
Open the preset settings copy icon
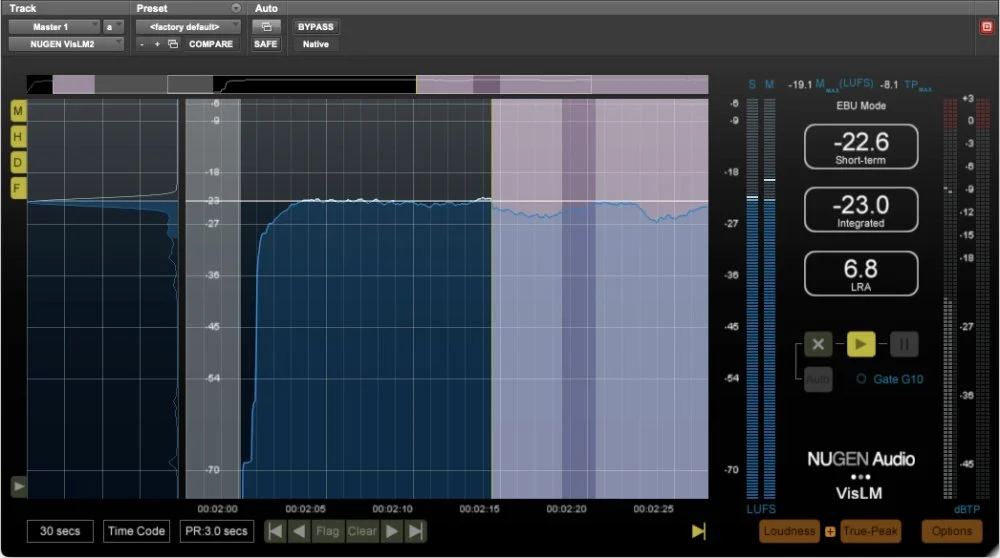(173, 44)
